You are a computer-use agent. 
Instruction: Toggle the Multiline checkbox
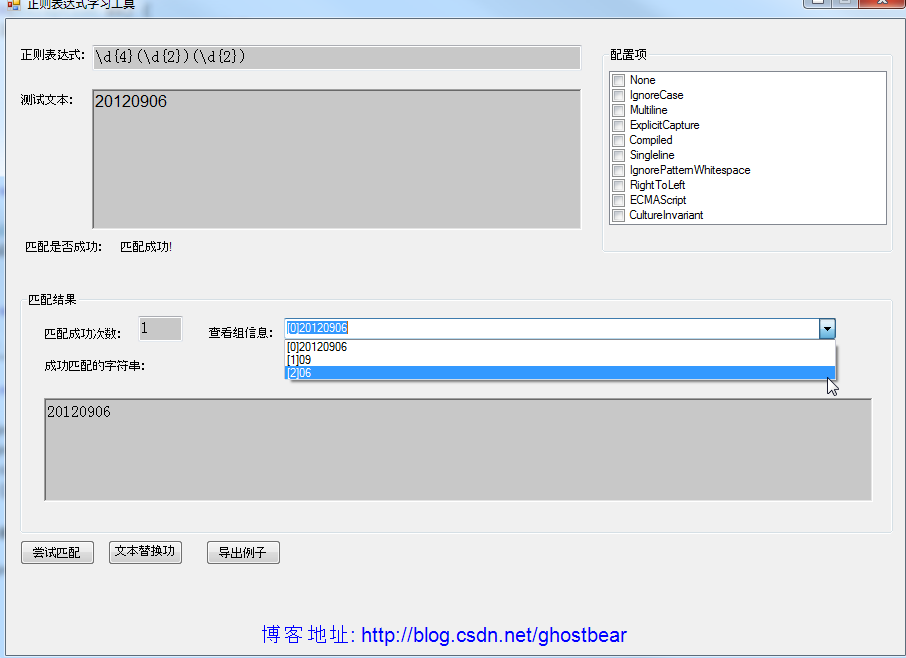618,110
